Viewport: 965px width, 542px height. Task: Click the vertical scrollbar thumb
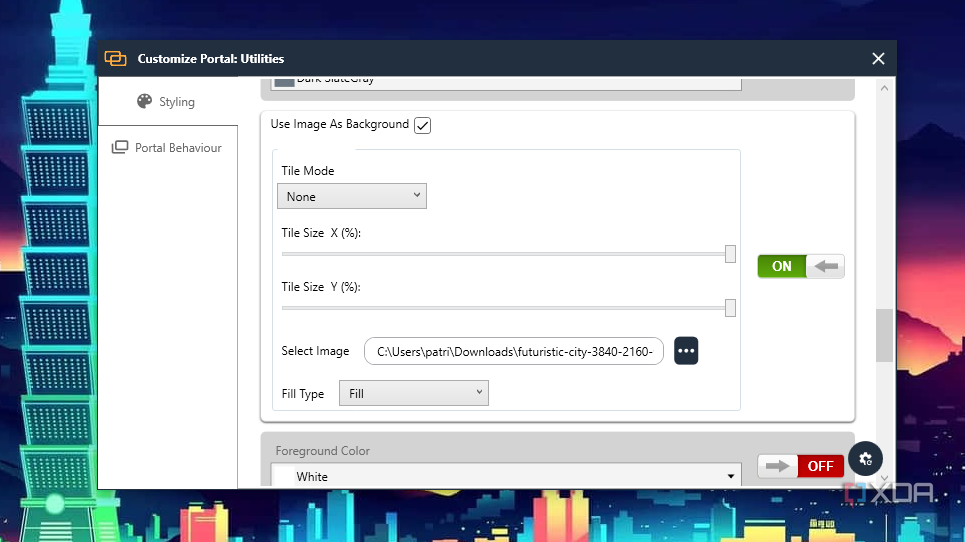(884, 335)
